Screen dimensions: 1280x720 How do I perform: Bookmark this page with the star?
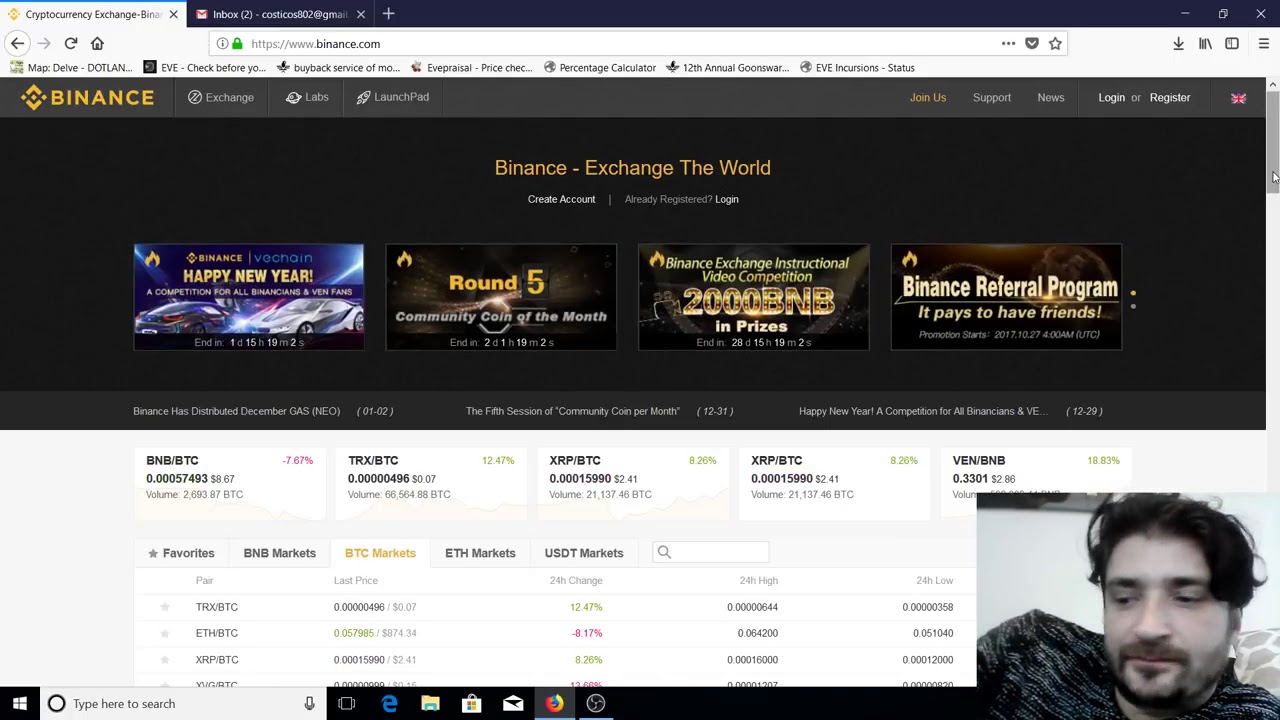1055,43
